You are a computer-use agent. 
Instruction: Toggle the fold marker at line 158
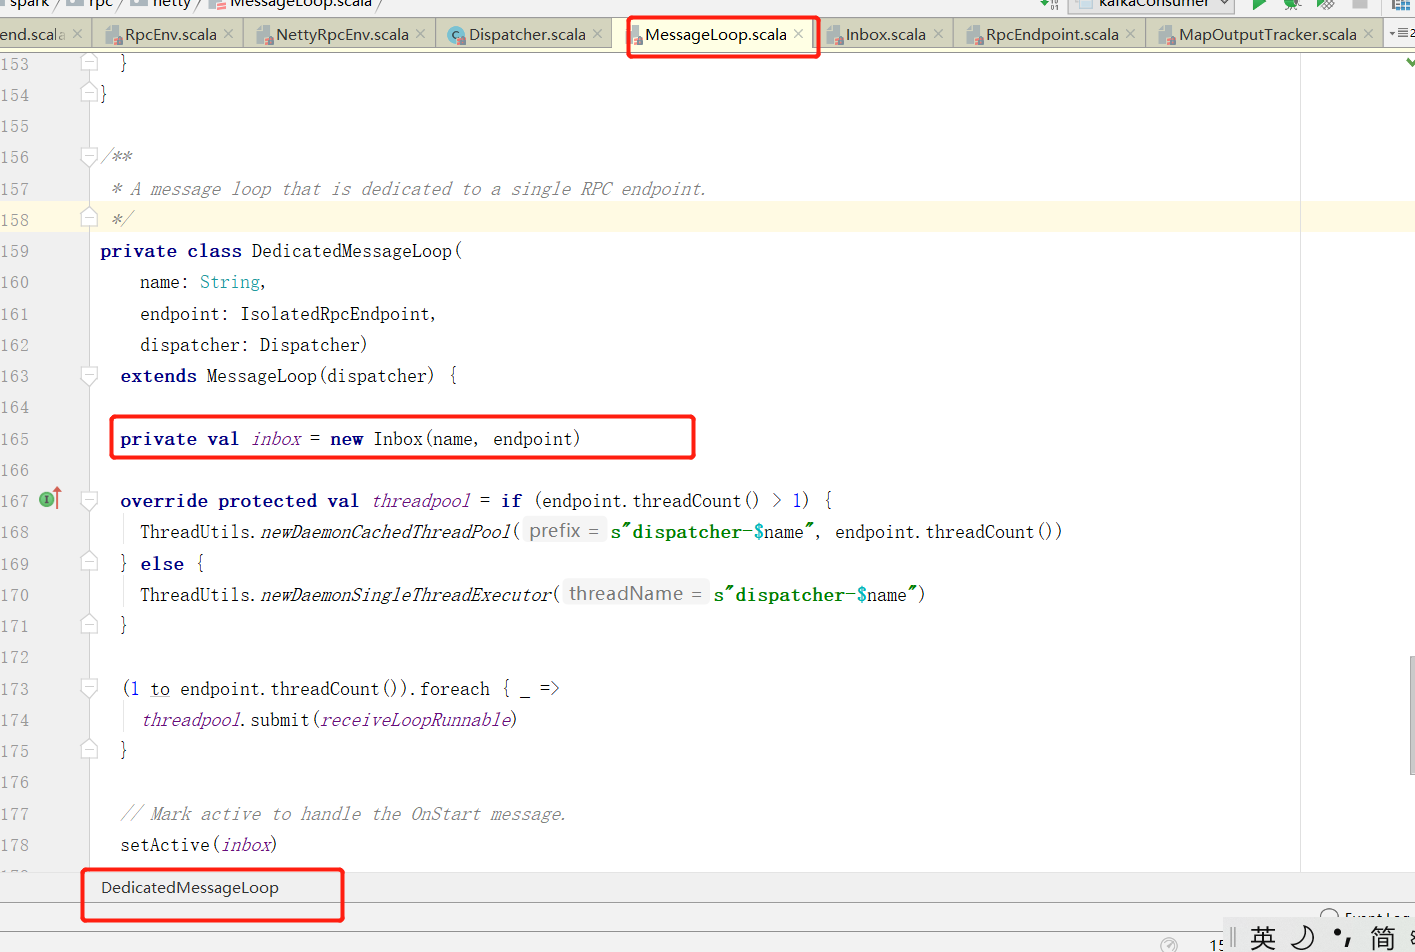pyautogui.click(x=89, y=218)
